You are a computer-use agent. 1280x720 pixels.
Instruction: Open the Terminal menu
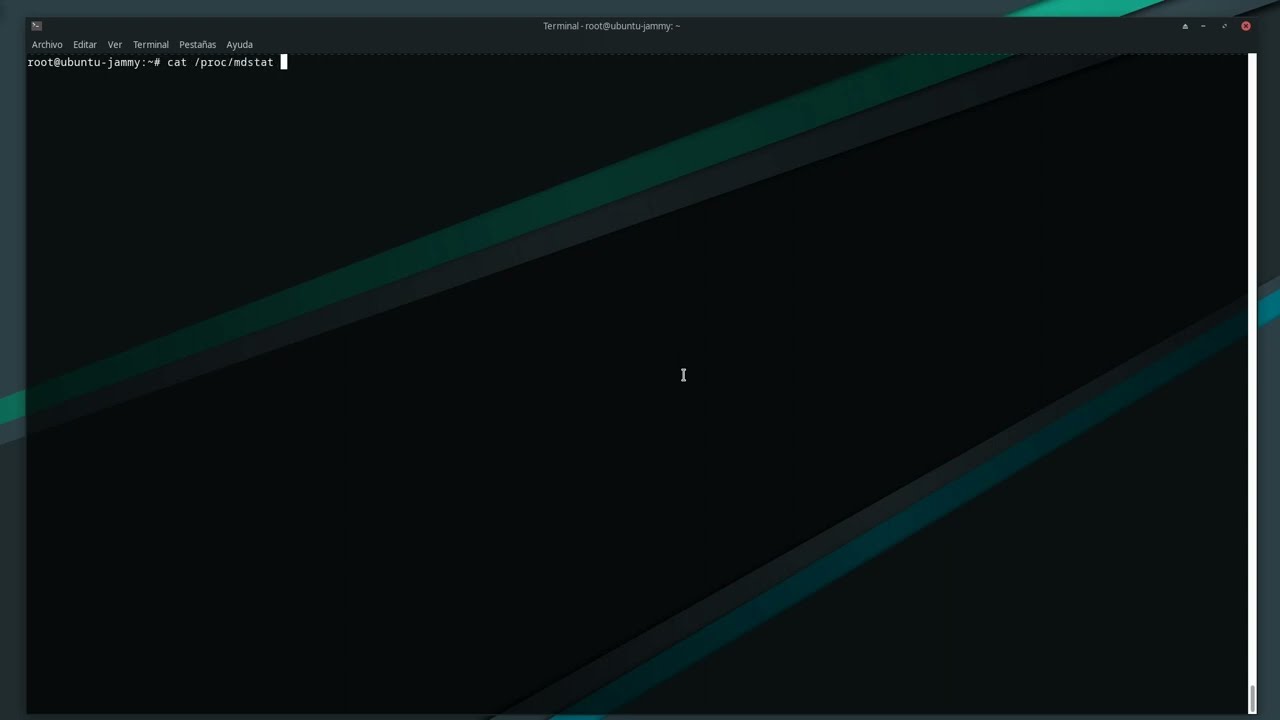(151, 44)
